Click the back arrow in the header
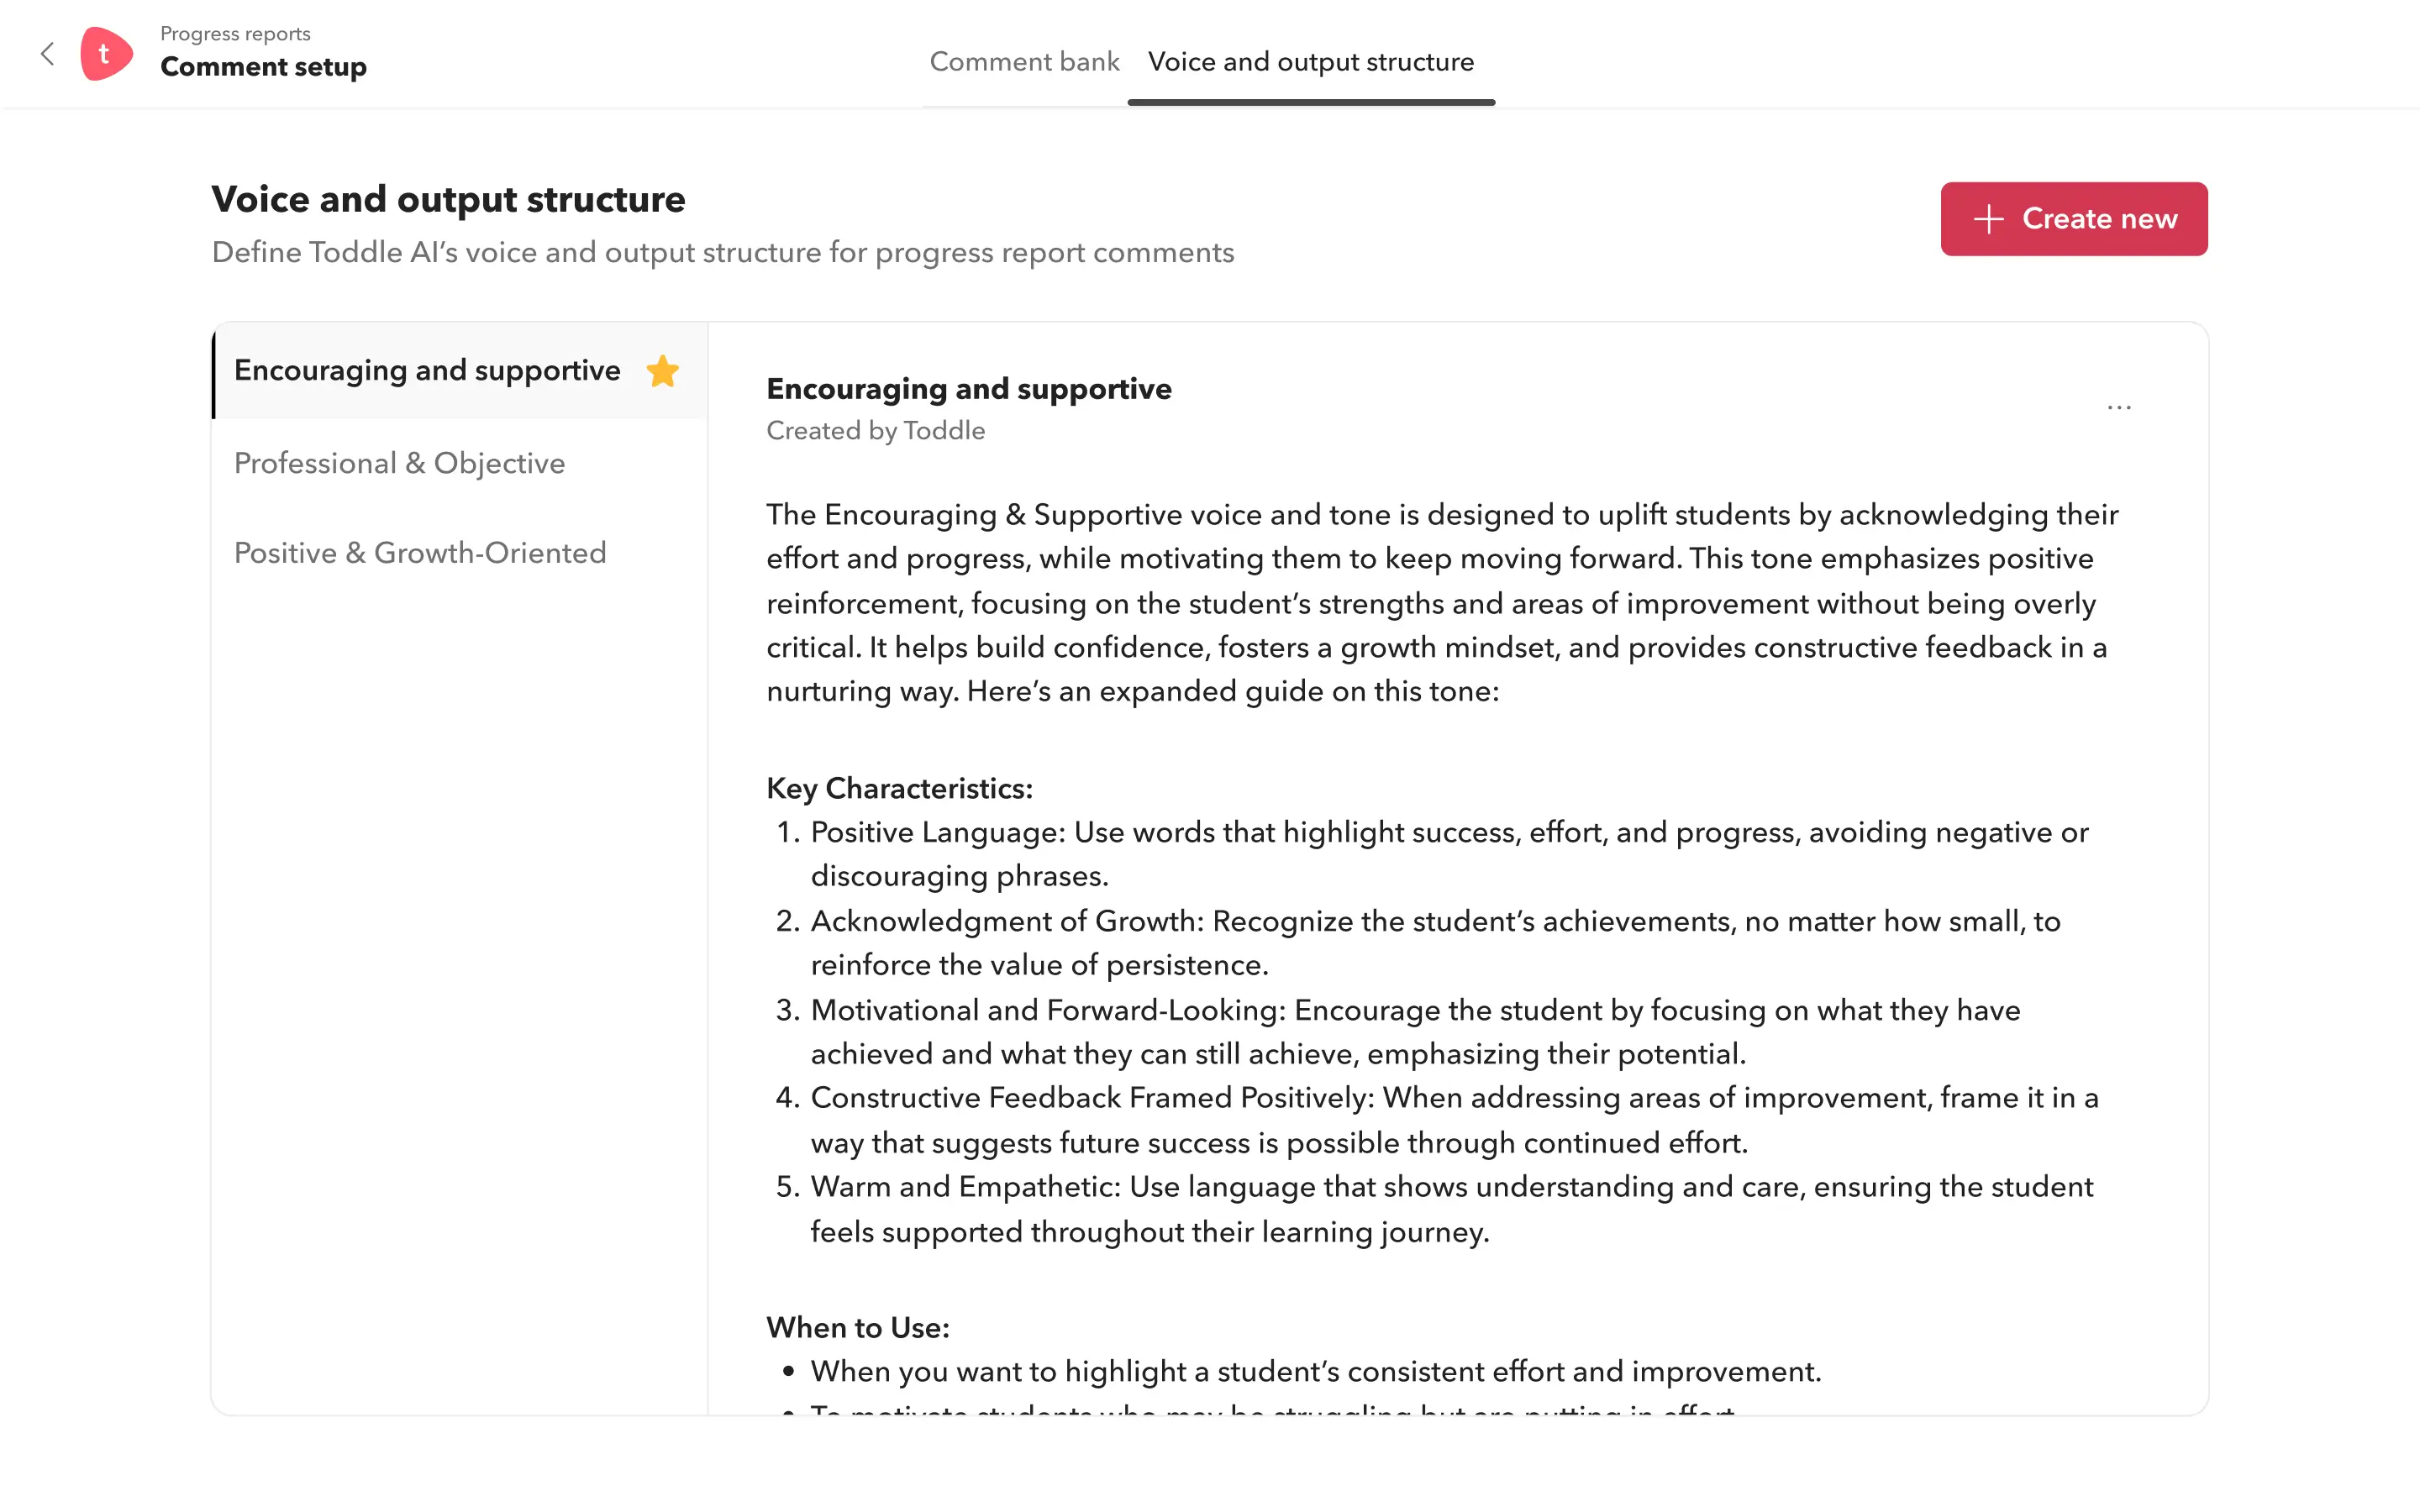The width and height of the screenshot is (2420, 1512). point(47,54)
